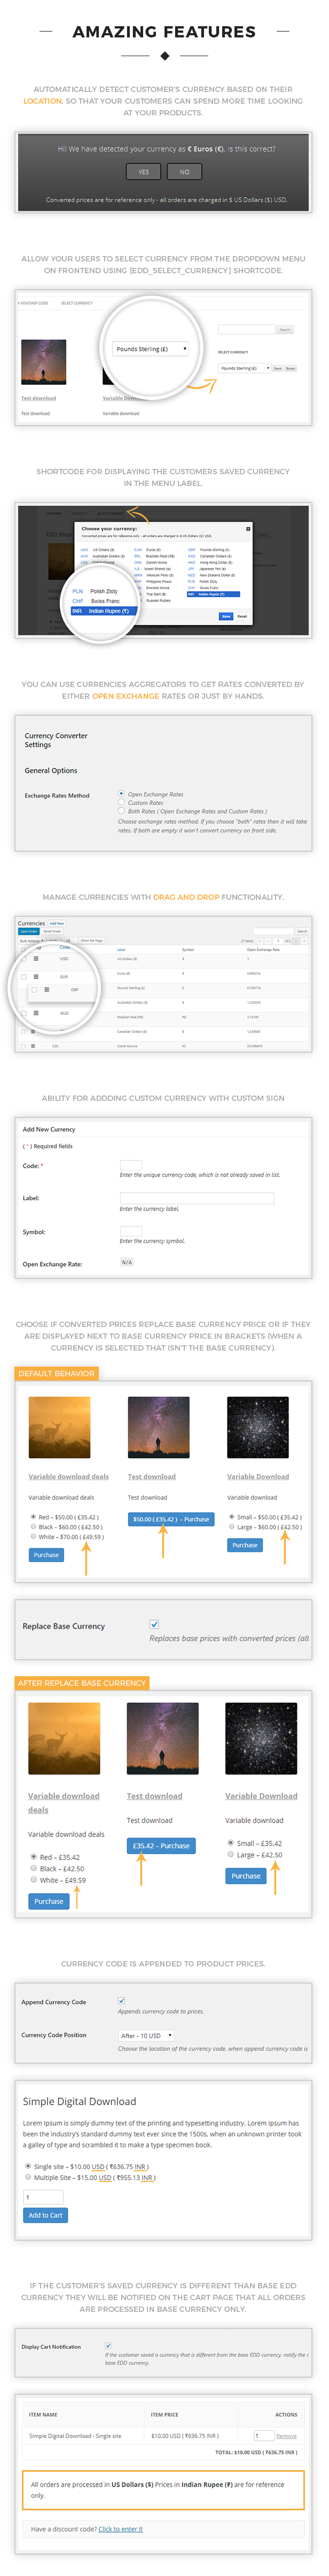Click the drag handle icon beside GBP
329x2576 pixels.
coord(46,989)
